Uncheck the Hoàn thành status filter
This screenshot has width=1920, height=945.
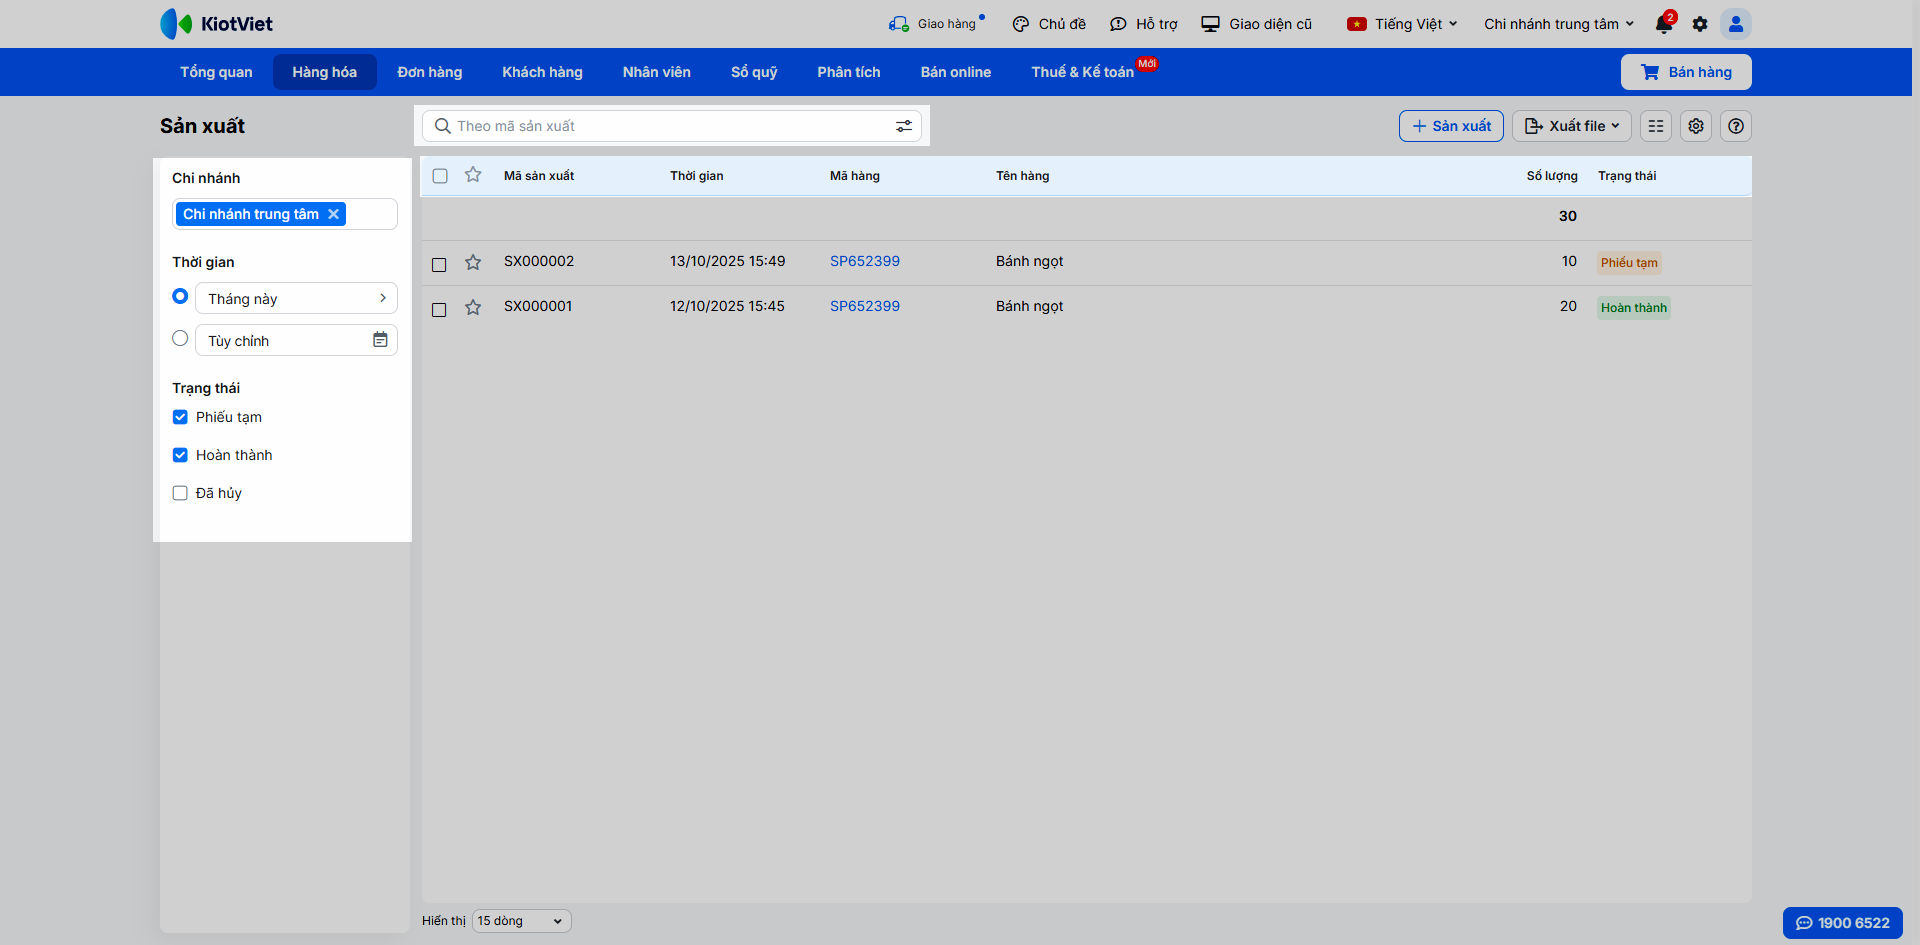point(180,455)
